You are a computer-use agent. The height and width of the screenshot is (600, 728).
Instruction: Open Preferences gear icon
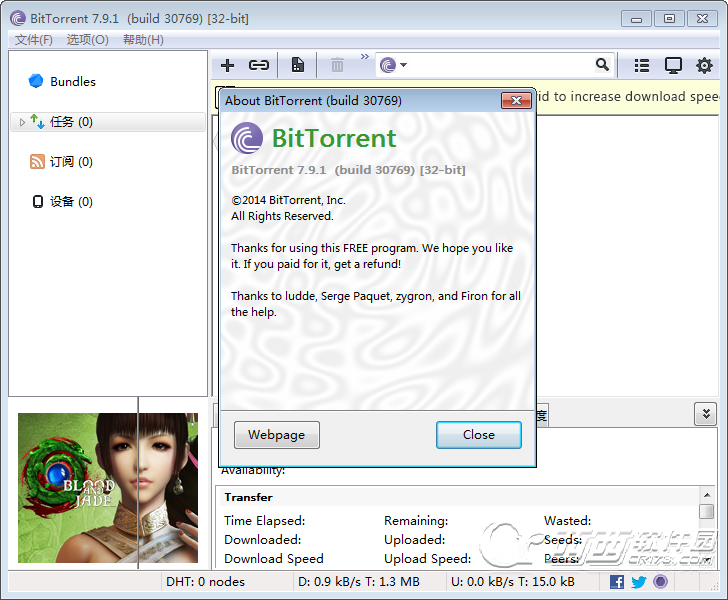click(704, 65)
